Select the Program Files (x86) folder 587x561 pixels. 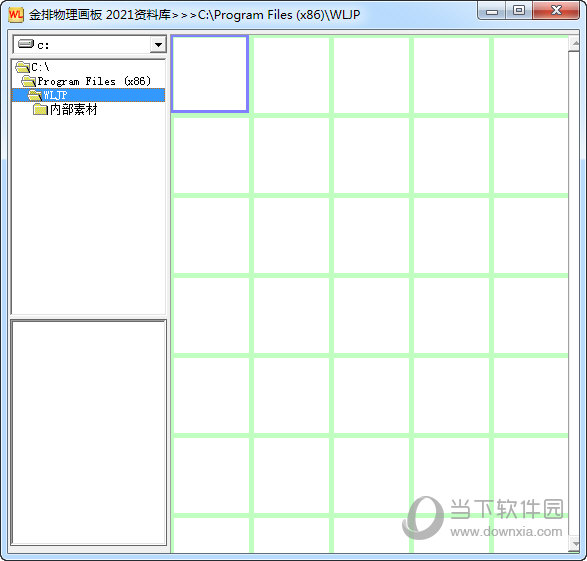pyautogui.click(x=86, y=81)
